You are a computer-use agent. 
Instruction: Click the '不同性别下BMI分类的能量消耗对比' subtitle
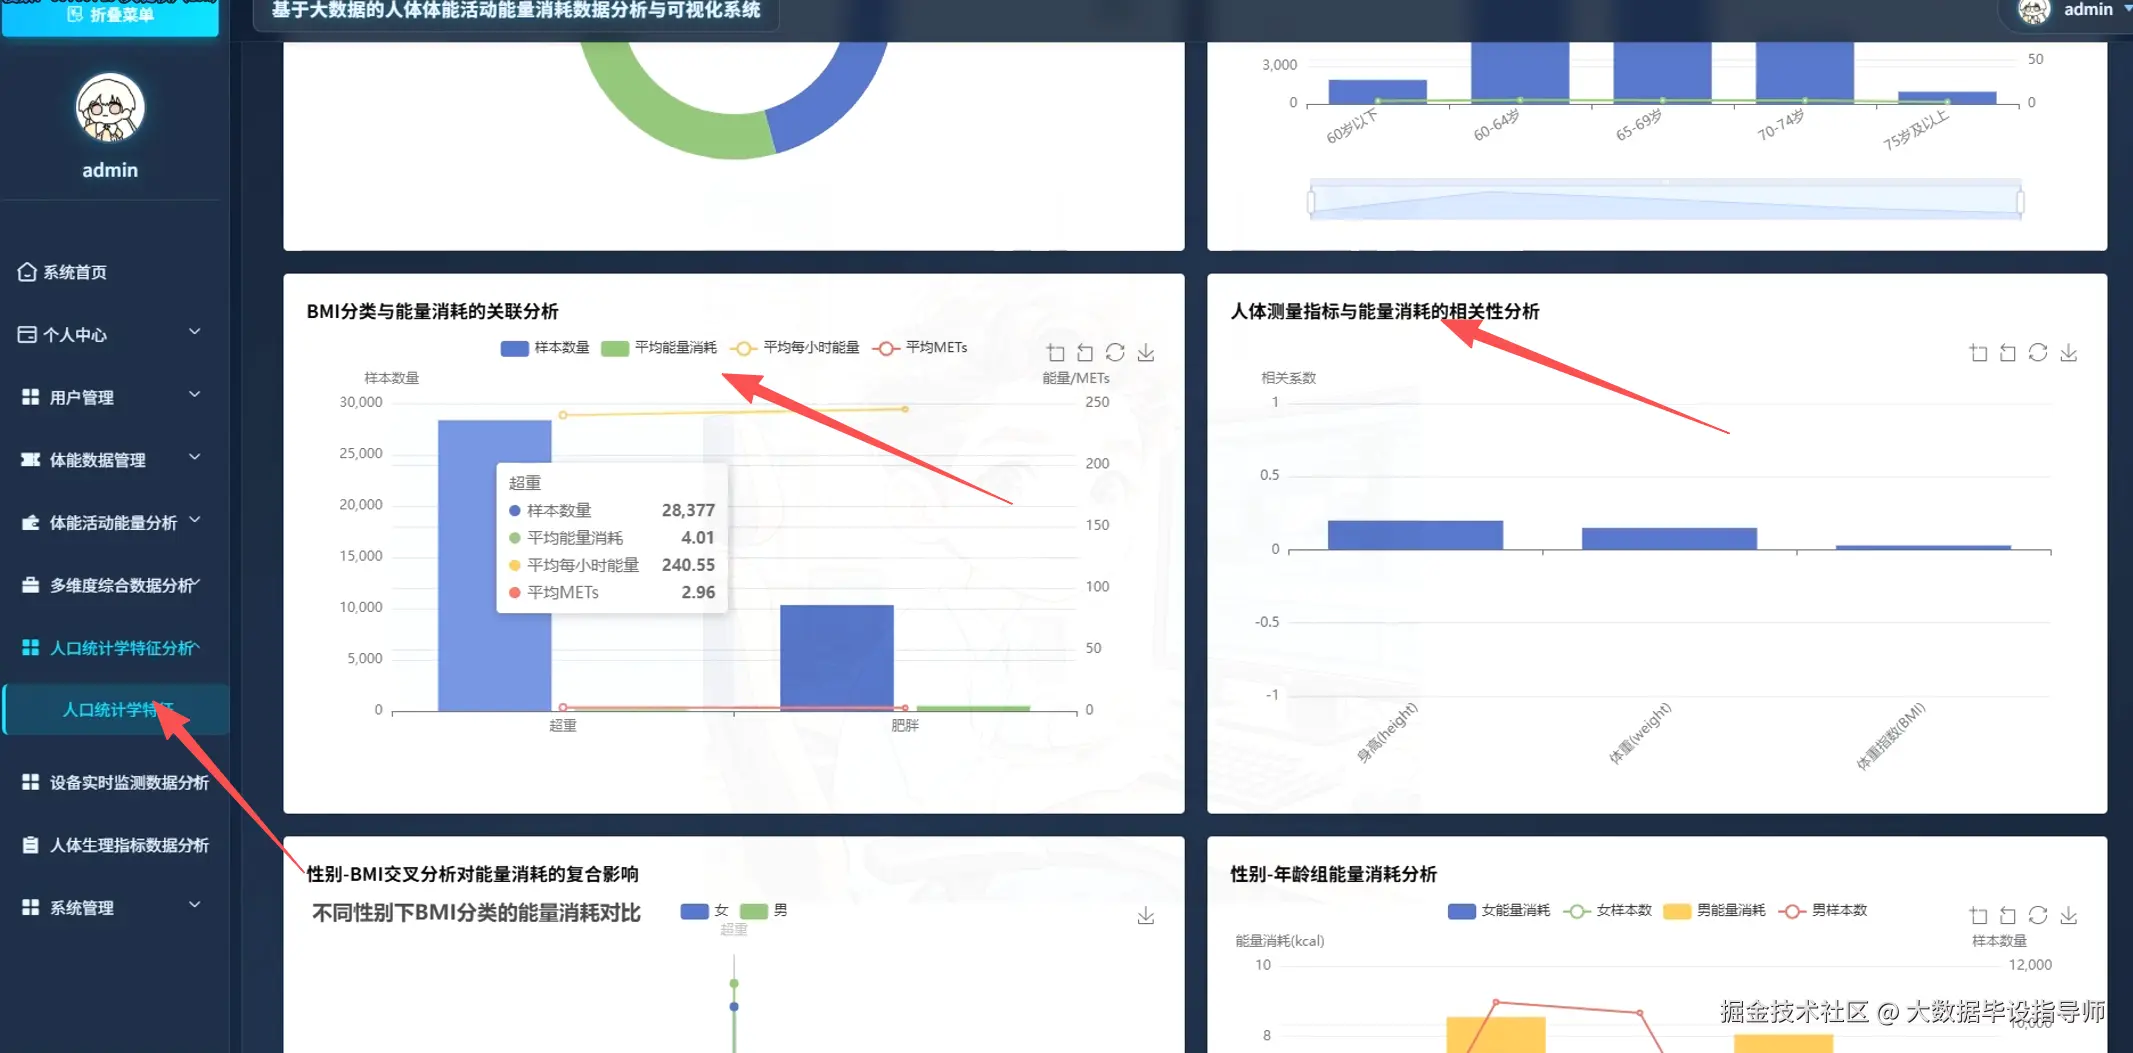click(x=476, y=913)
